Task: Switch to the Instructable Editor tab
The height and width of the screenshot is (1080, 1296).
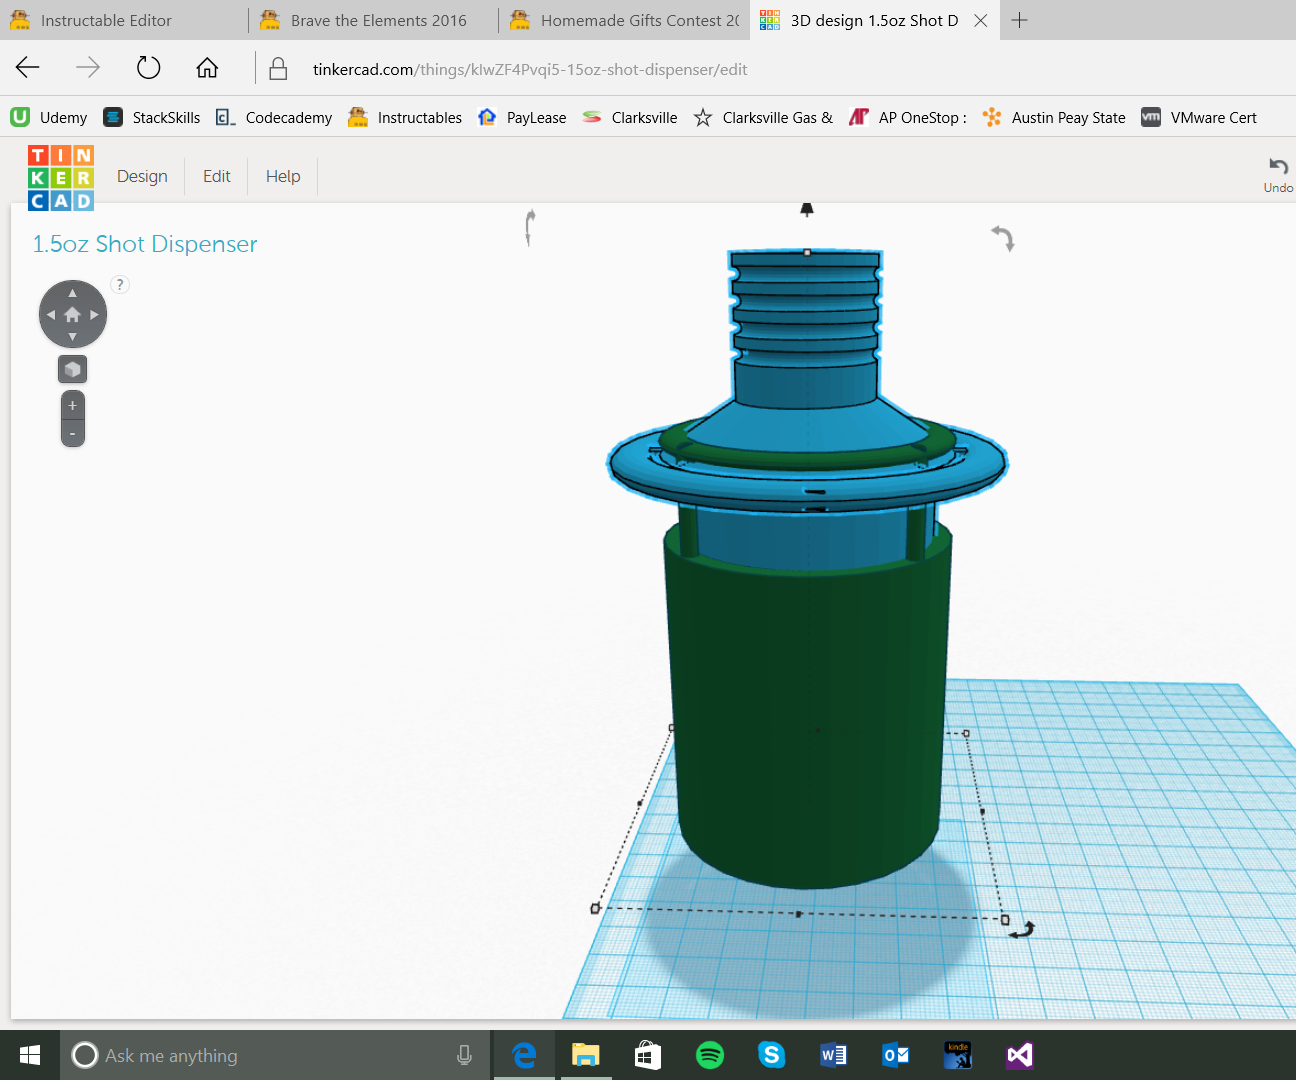Action: [x=106, y=20]
